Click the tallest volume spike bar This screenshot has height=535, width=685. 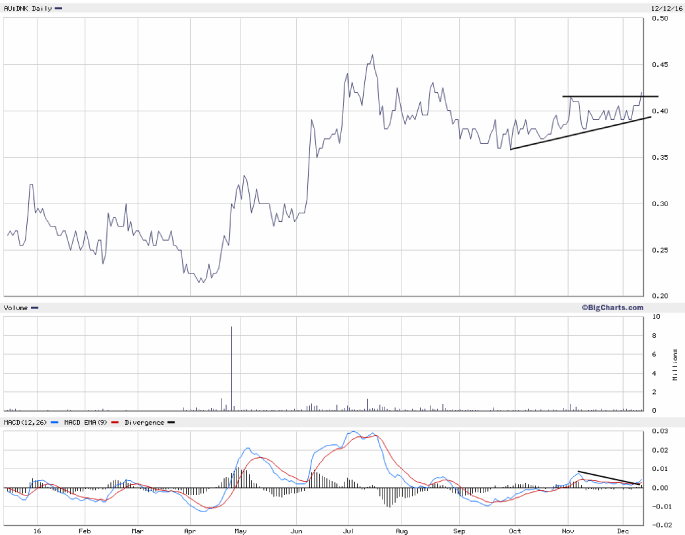pyautogui.click(x=232, y=368)
